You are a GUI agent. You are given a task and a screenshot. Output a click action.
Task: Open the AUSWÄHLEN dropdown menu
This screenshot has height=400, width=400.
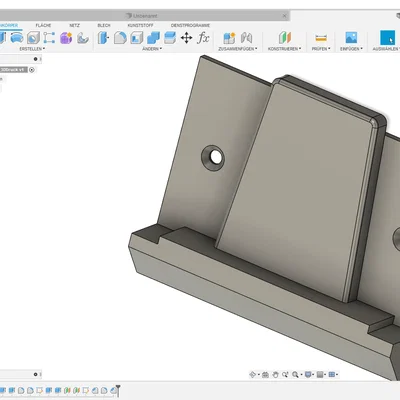pos(386,49)
